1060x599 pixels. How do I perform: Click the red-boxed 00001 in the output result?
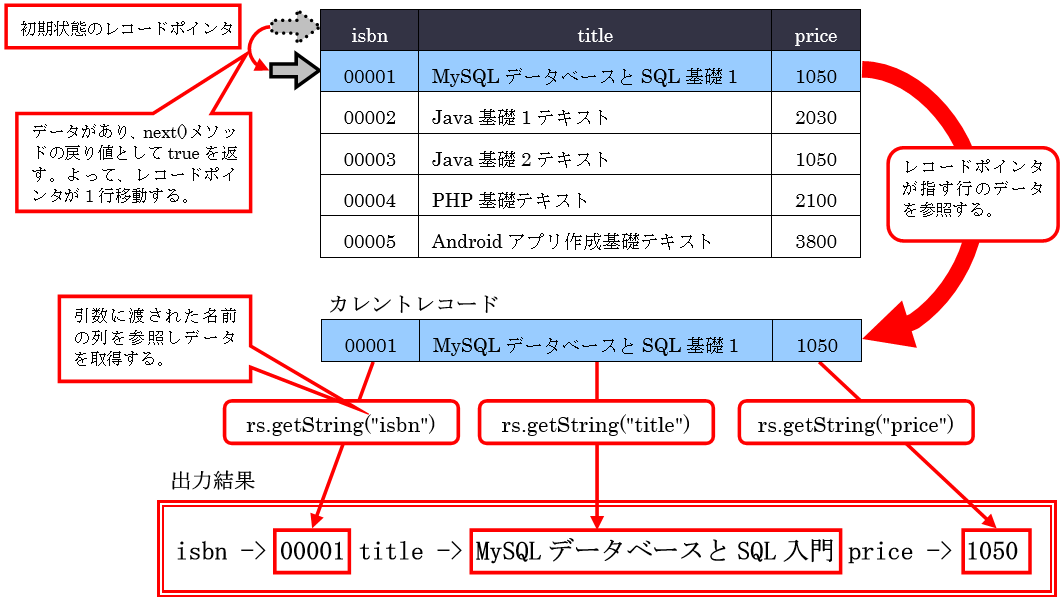[x=313, y=551]
